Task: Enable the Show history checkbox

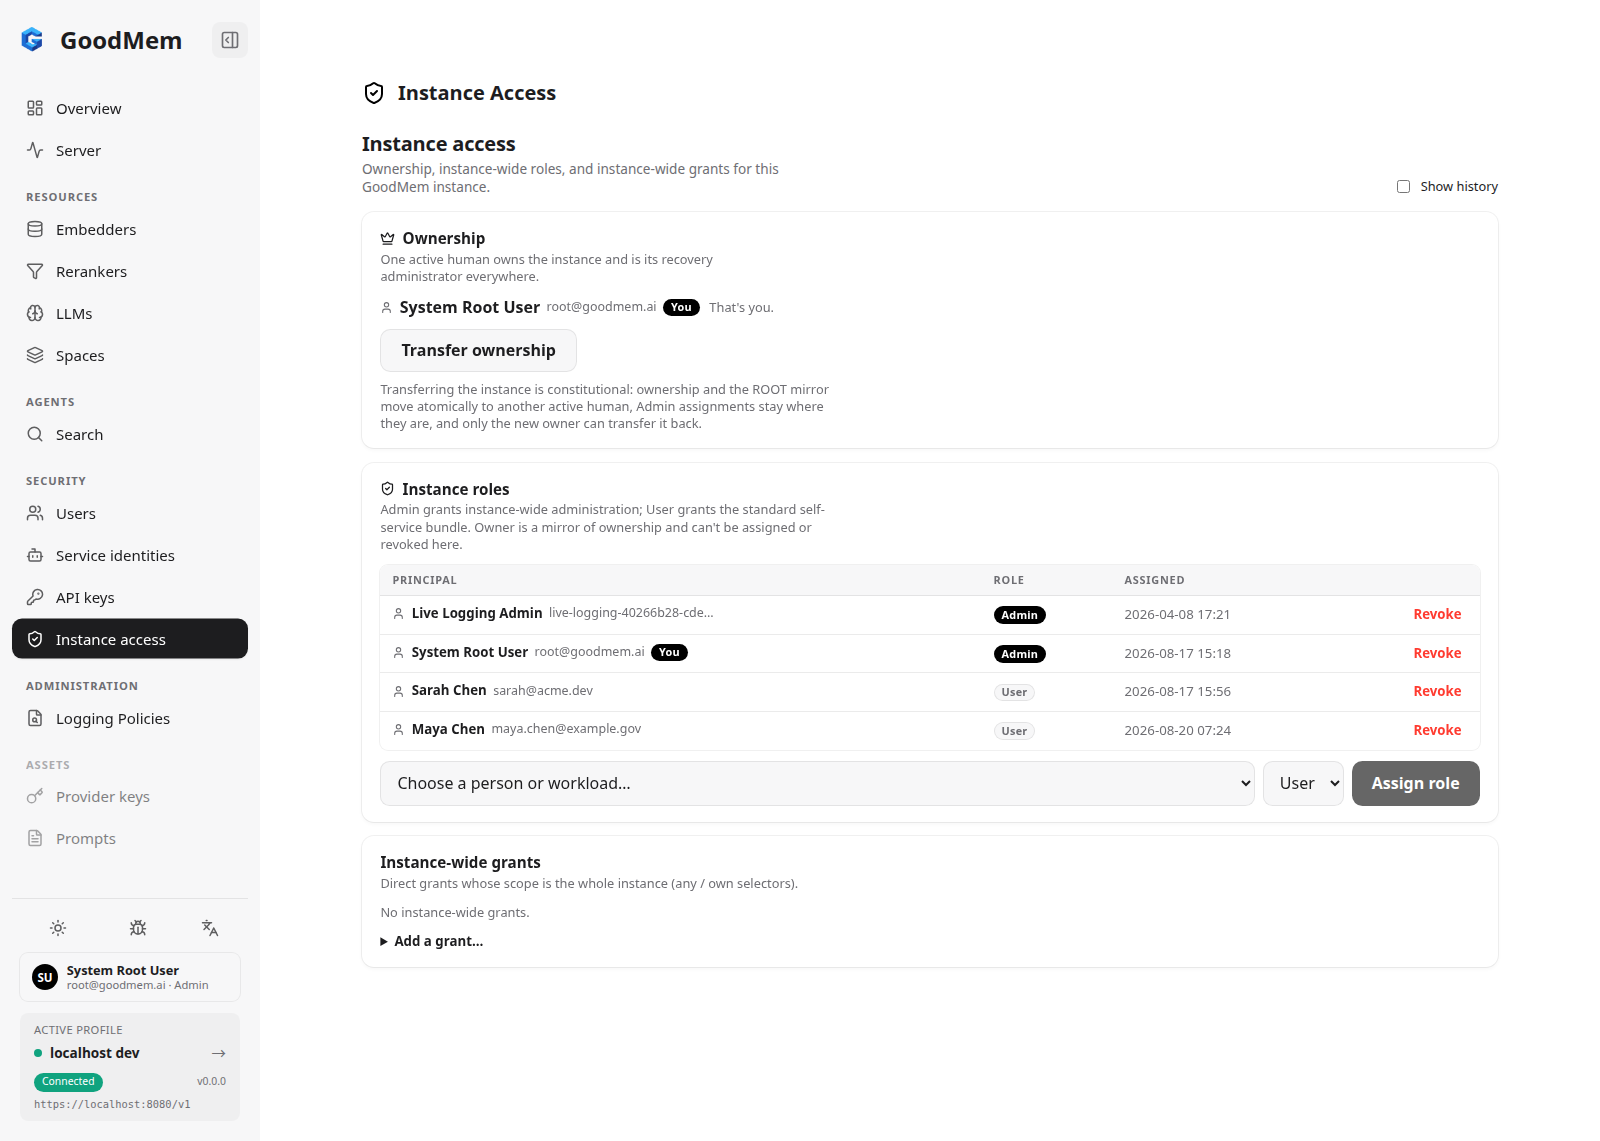Action: tap(1404, 186)
